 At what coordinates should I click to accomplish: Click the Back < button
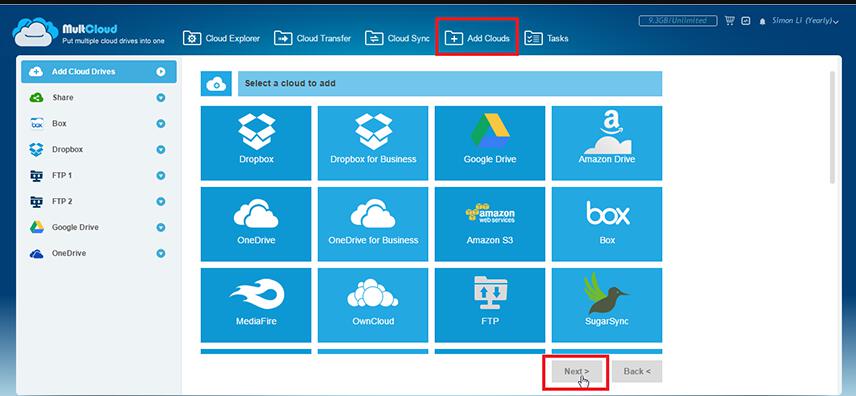[637, 371]
